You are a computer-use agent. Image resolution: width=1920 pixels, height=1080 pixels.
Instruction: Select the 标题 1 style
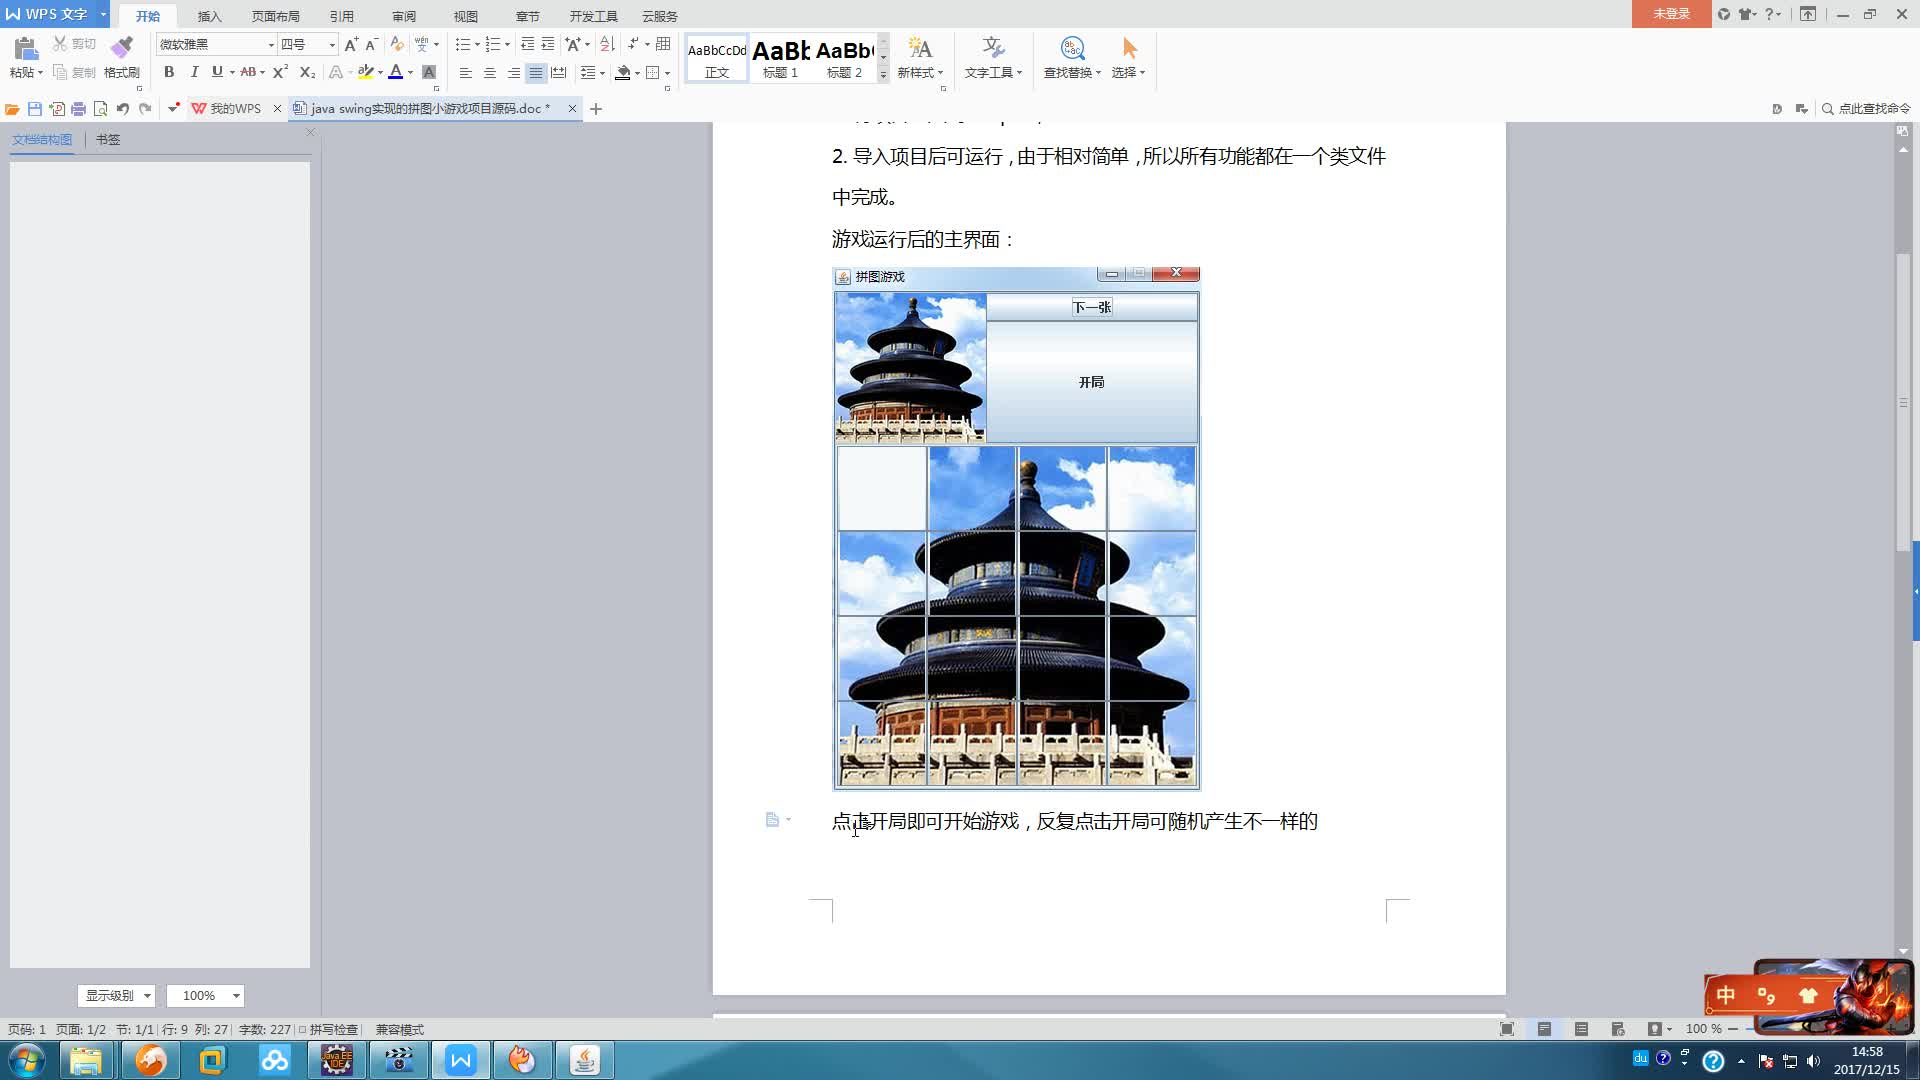tap(781, 58)
